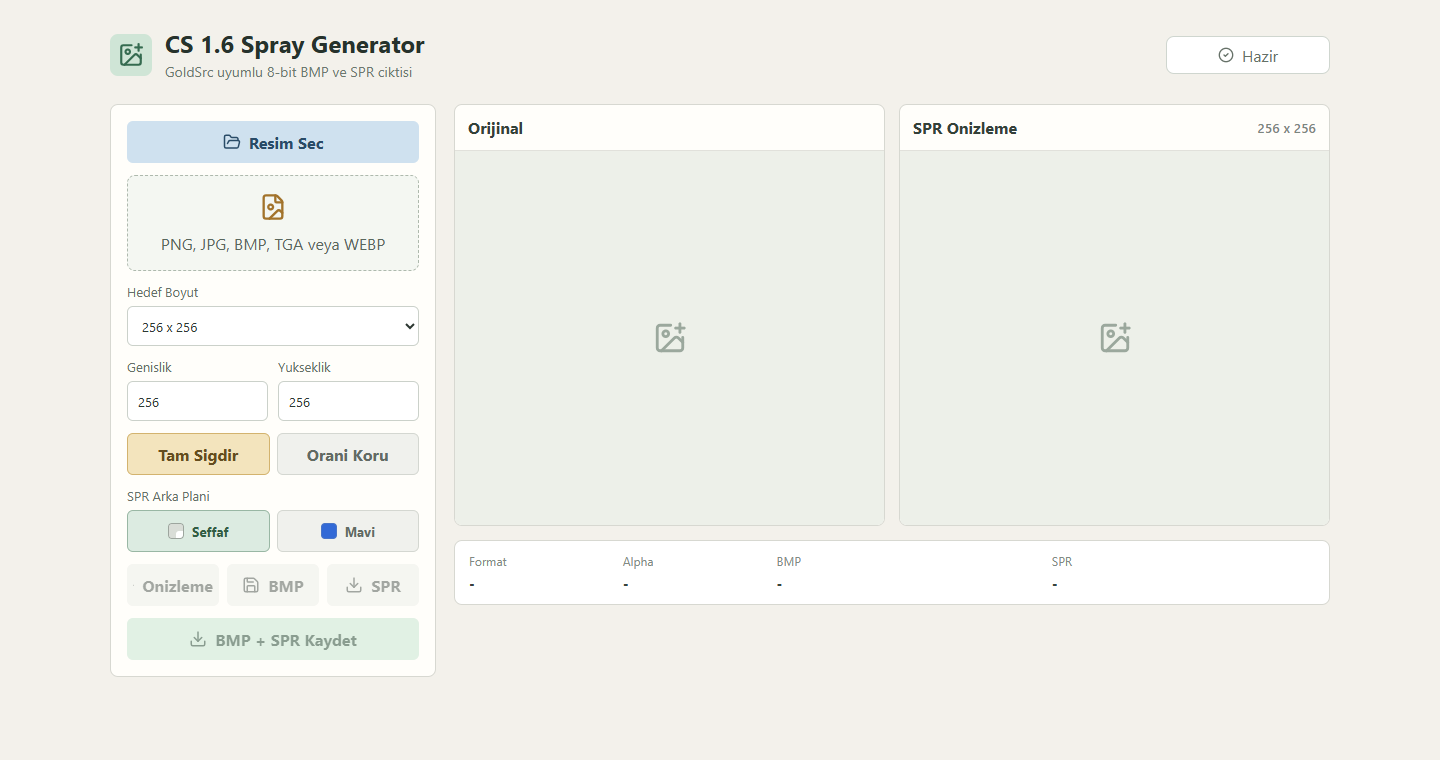Choose Mavi background option

[348, 531]
